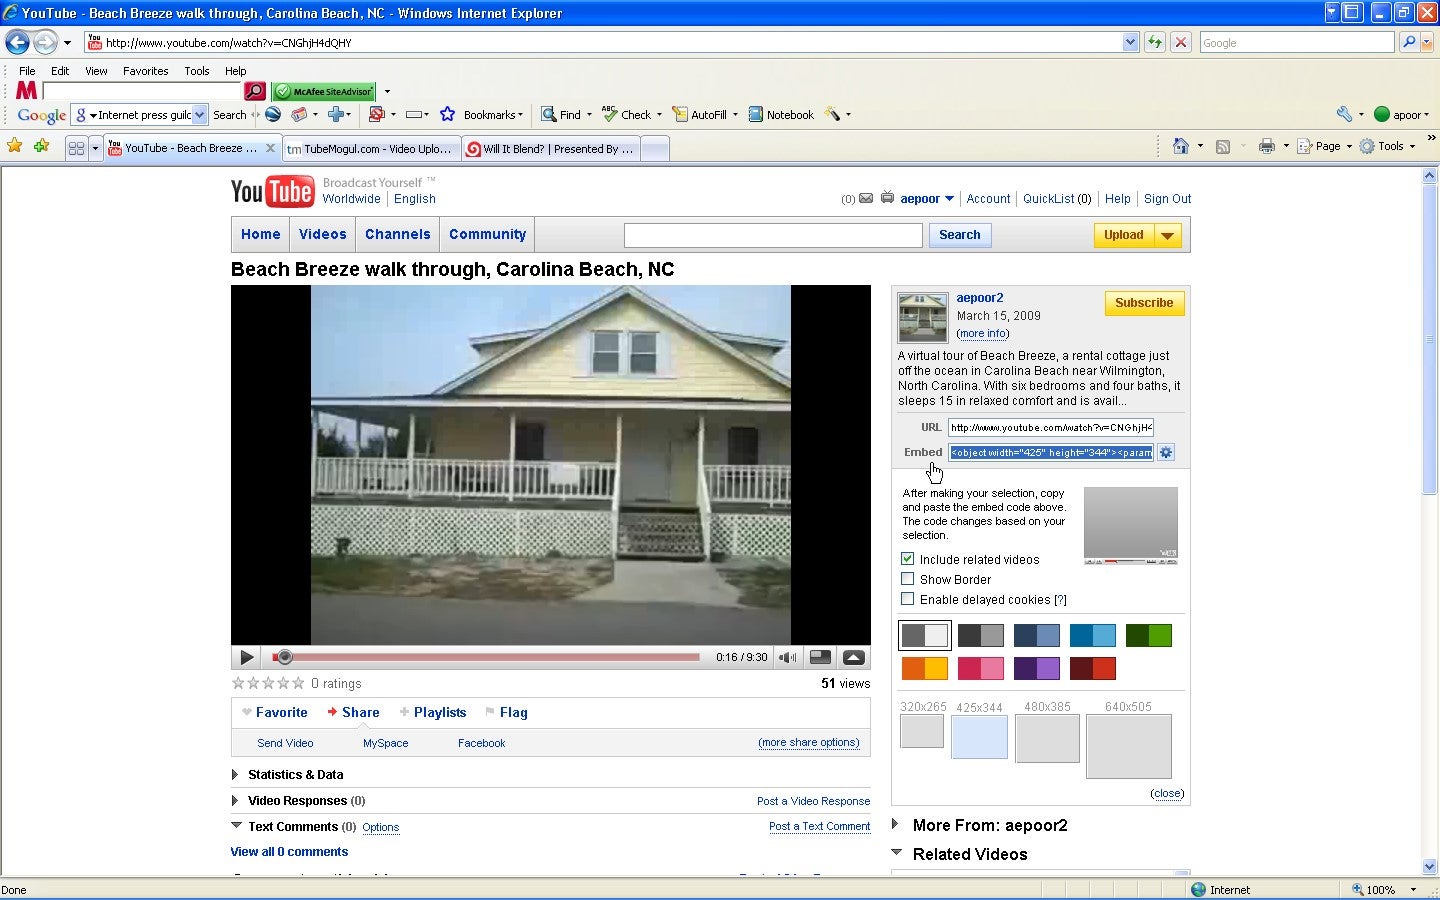Click the YouTube logo
1440x900 pixels.
coord(272,191)
